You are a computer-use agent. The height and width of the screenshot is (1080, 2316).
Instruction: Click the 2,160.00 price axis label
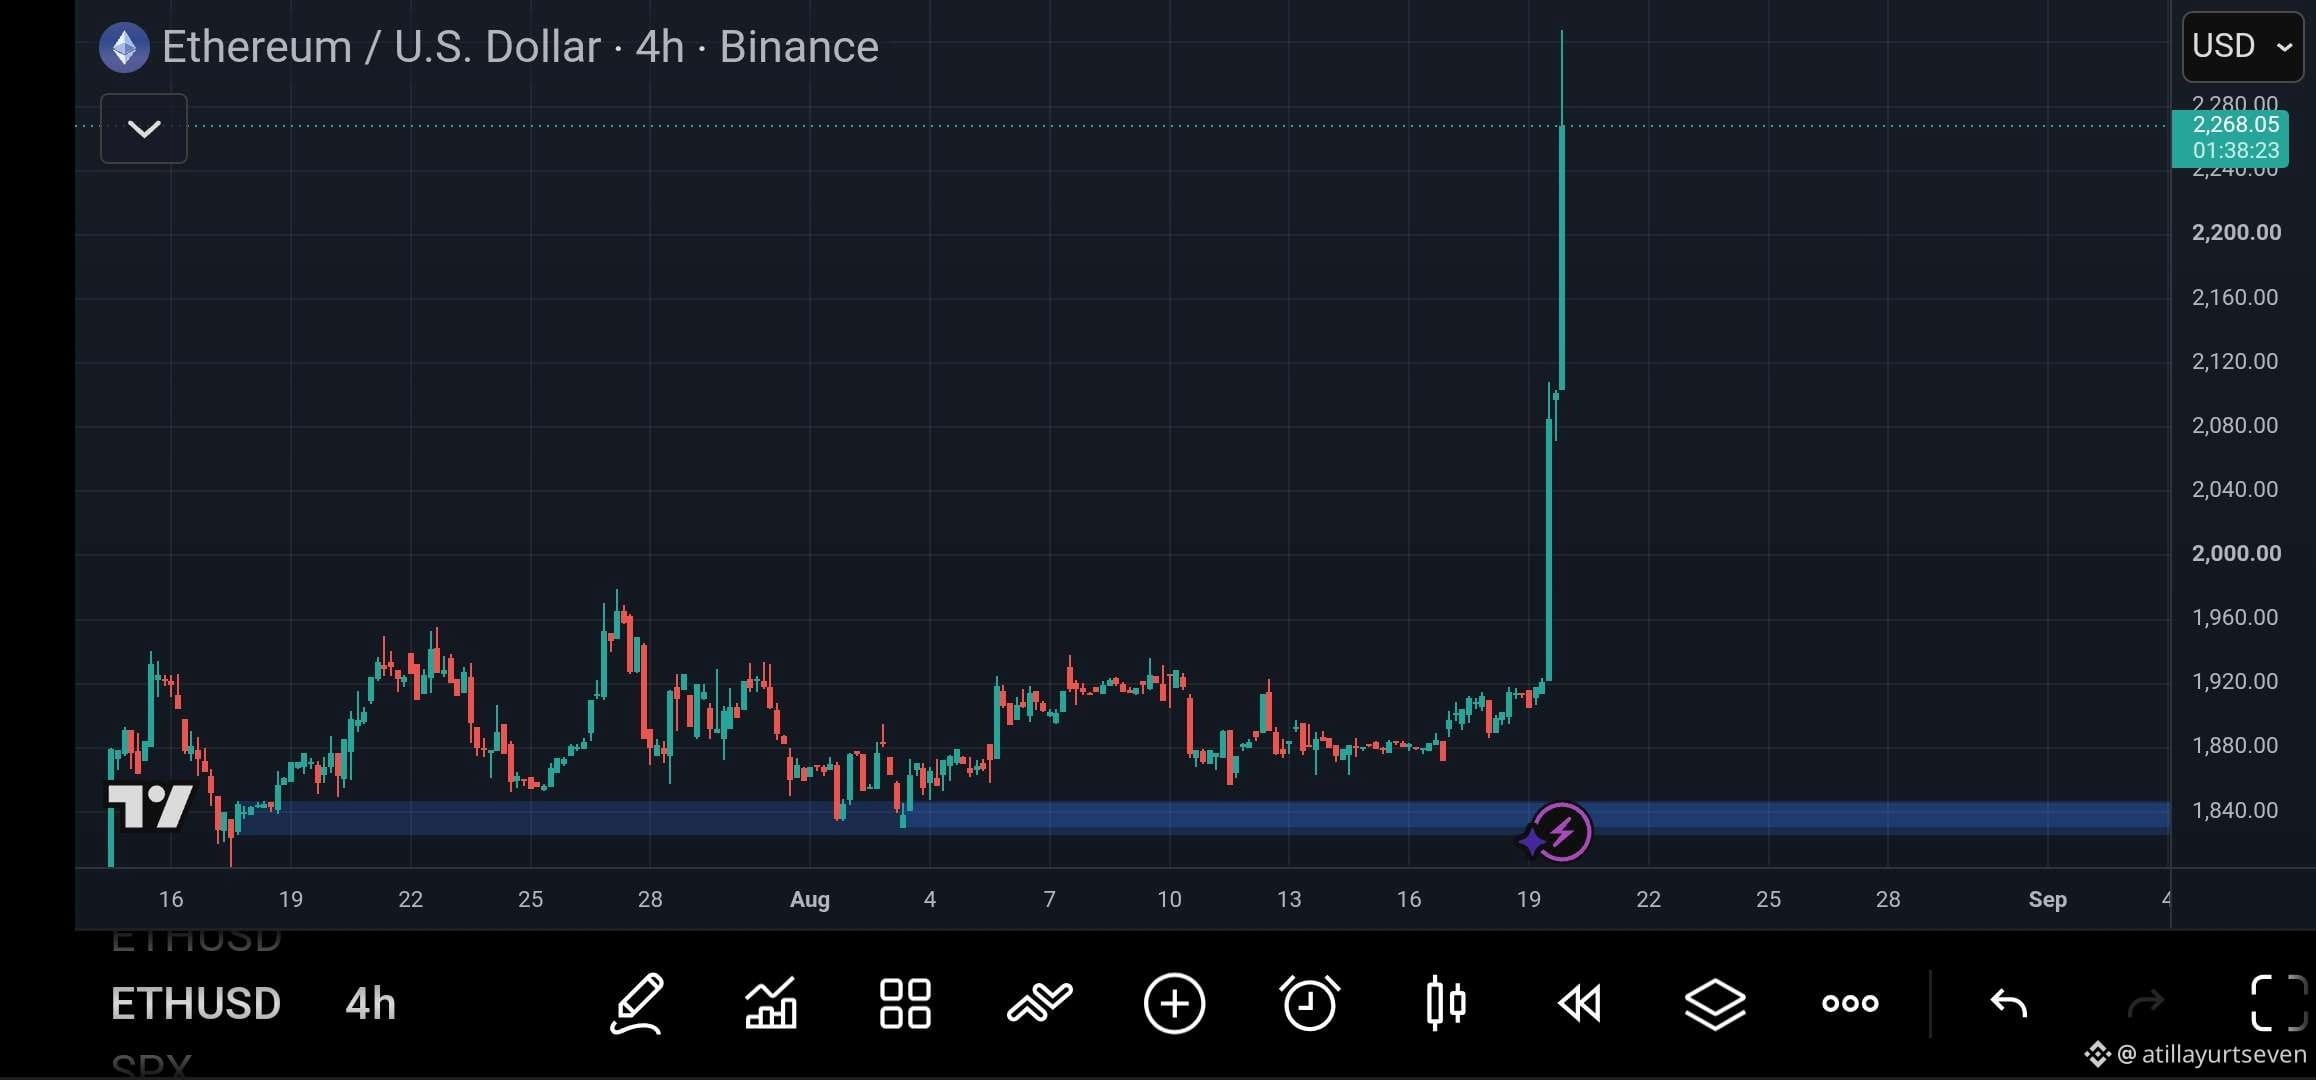[x=2234, y=297]
